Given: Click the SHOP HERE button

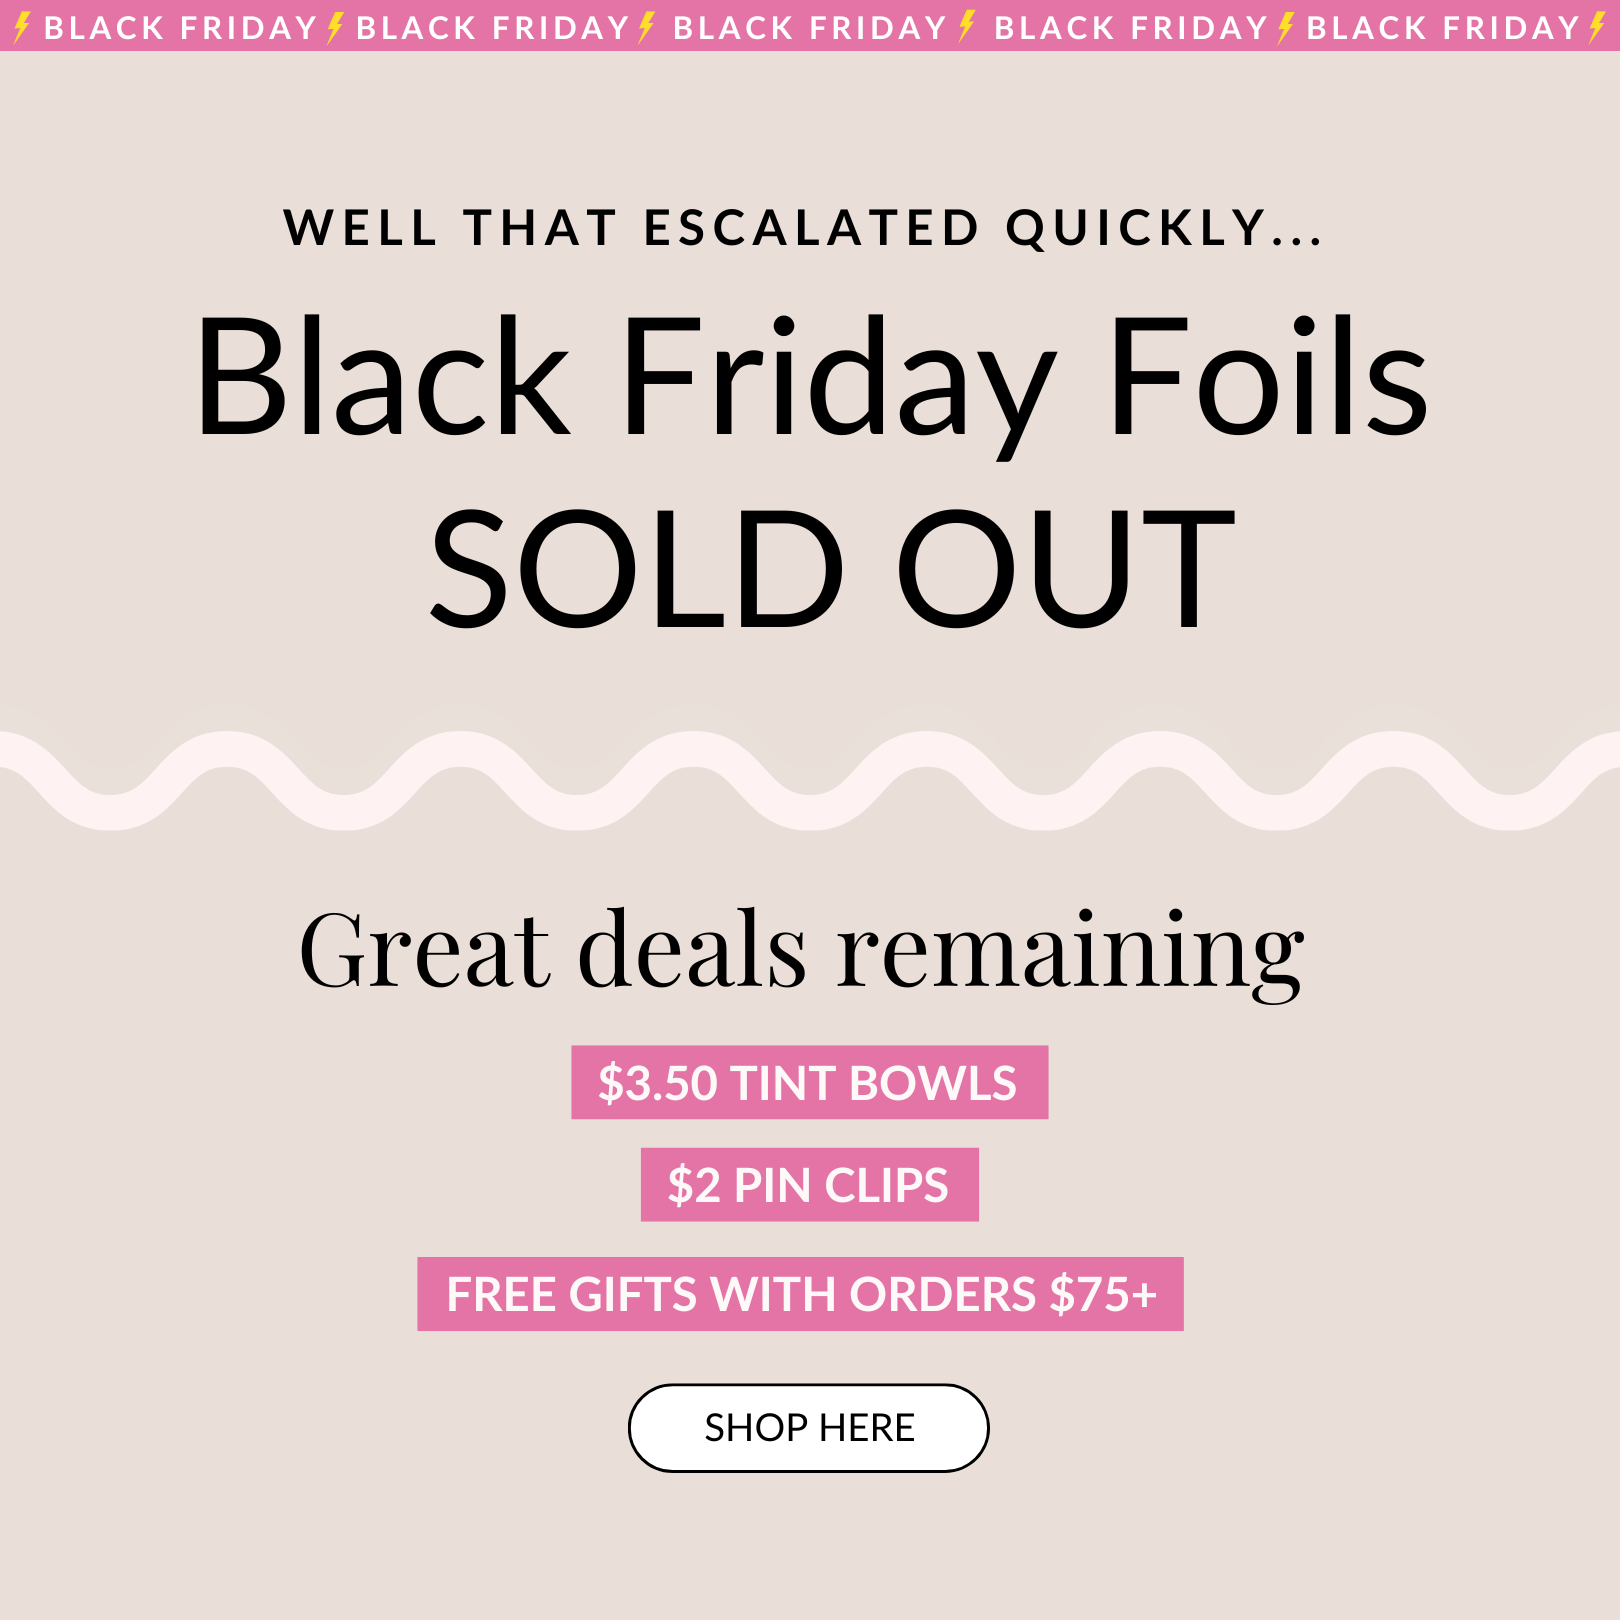Looking at the screenshot, I should (x=808, y=1427).
